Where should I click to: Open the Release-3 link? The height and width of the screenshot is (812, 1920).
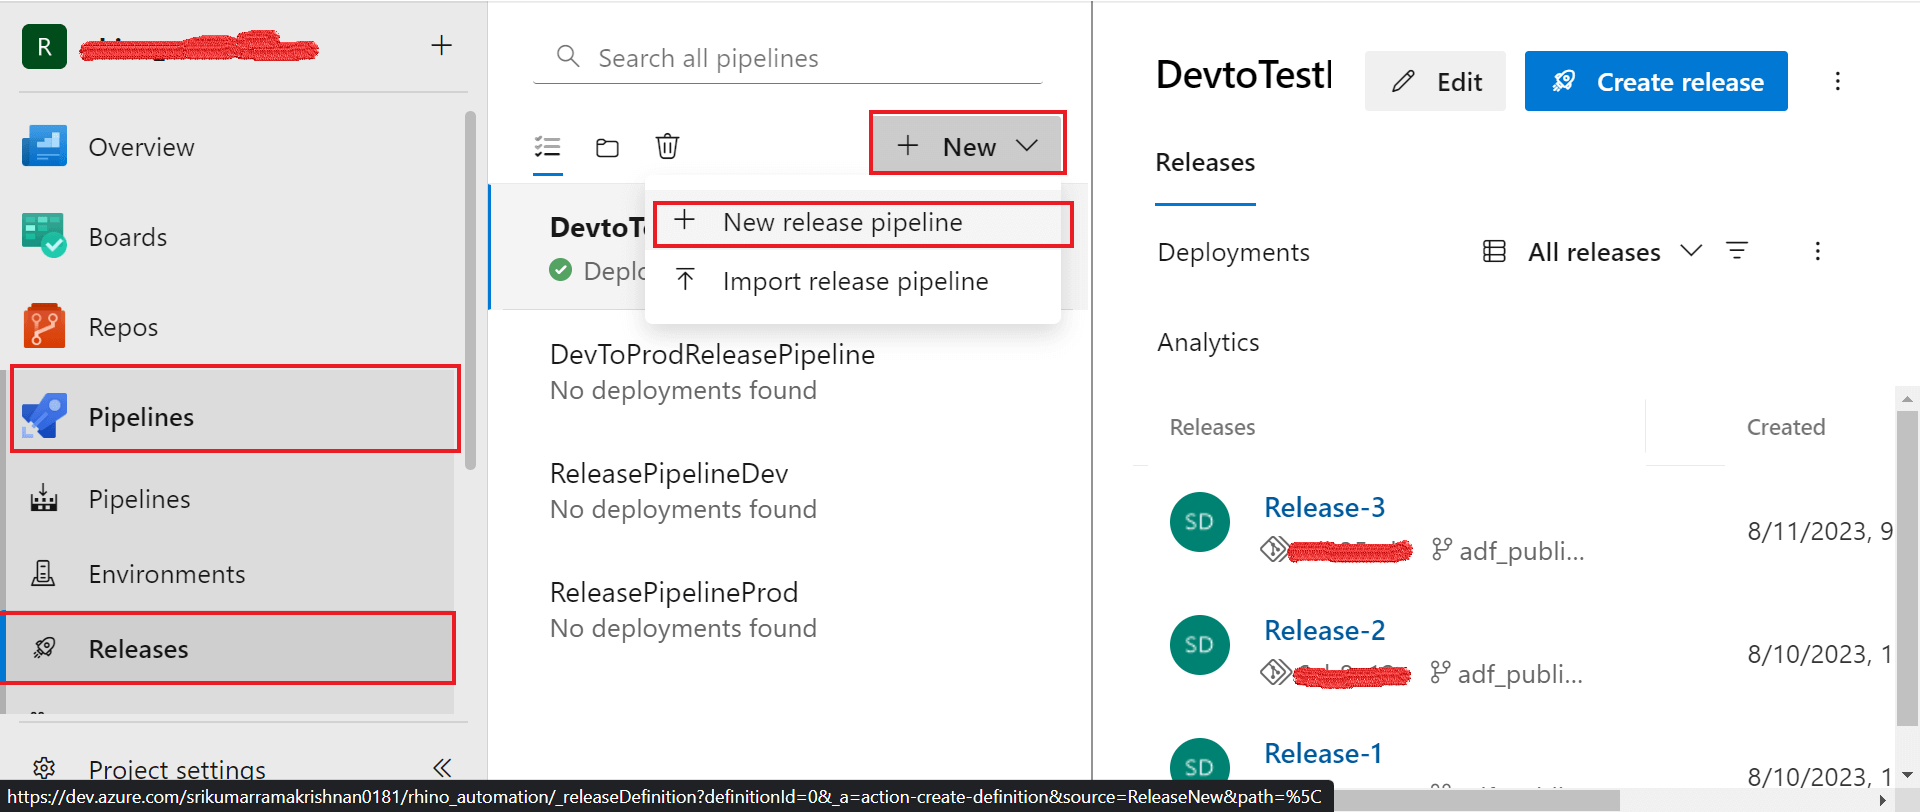click(x=1324, y=507)
